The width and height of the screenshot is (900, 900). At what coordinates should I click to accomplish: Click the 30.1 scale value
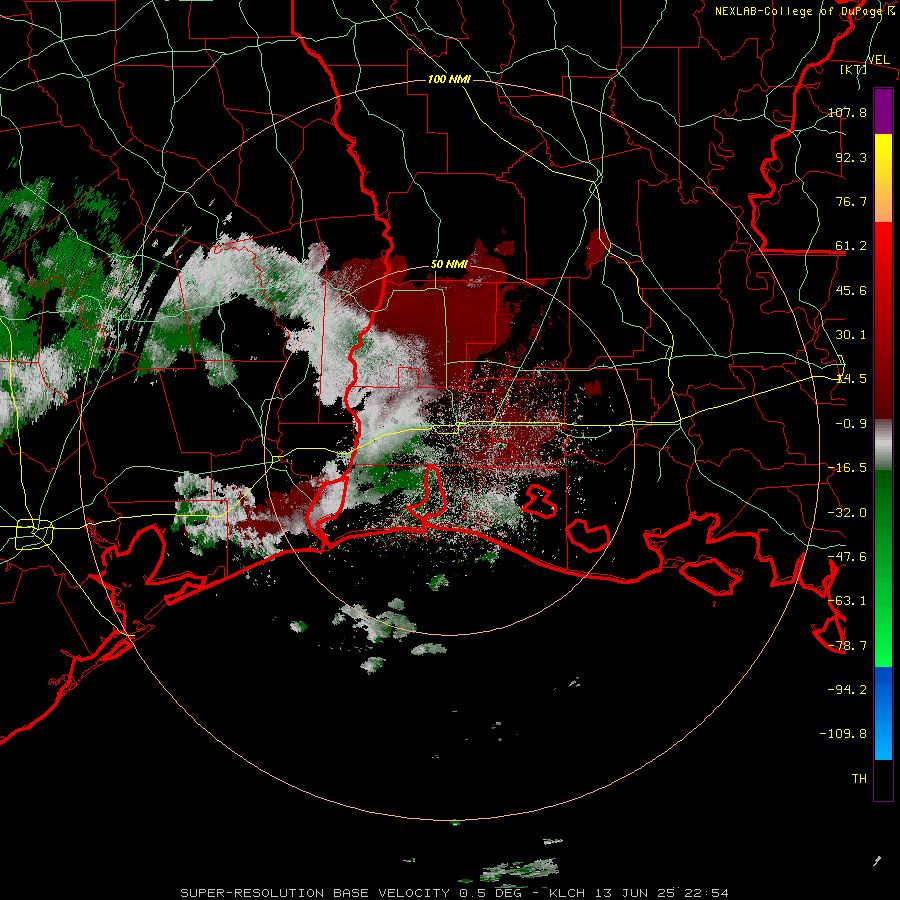point(851,335)
